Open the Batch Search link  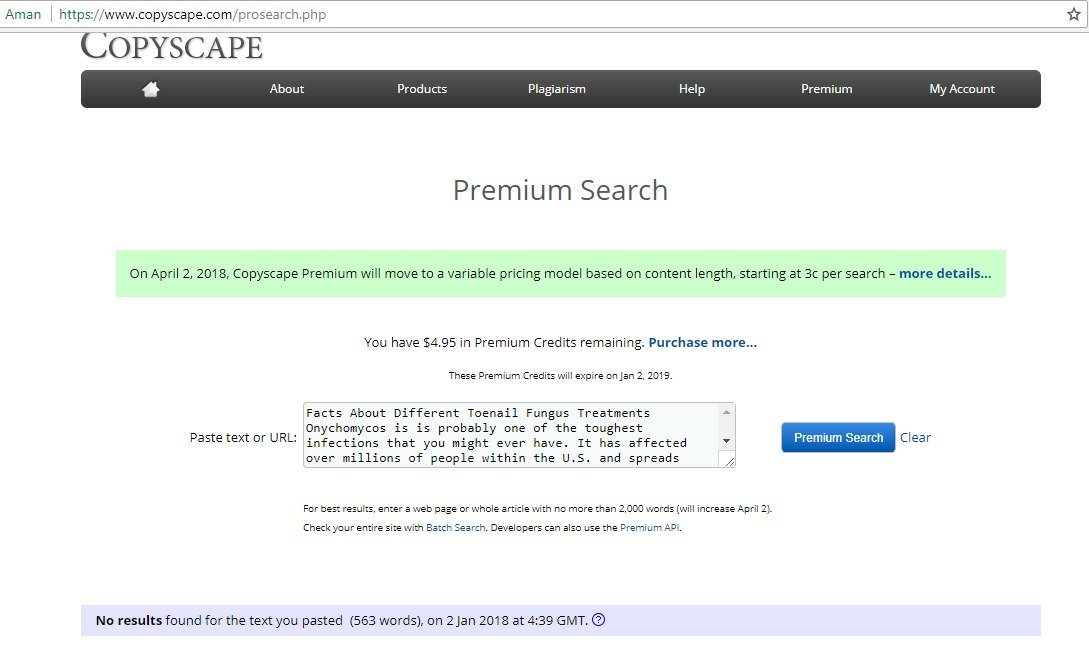[x=456, y=528]
